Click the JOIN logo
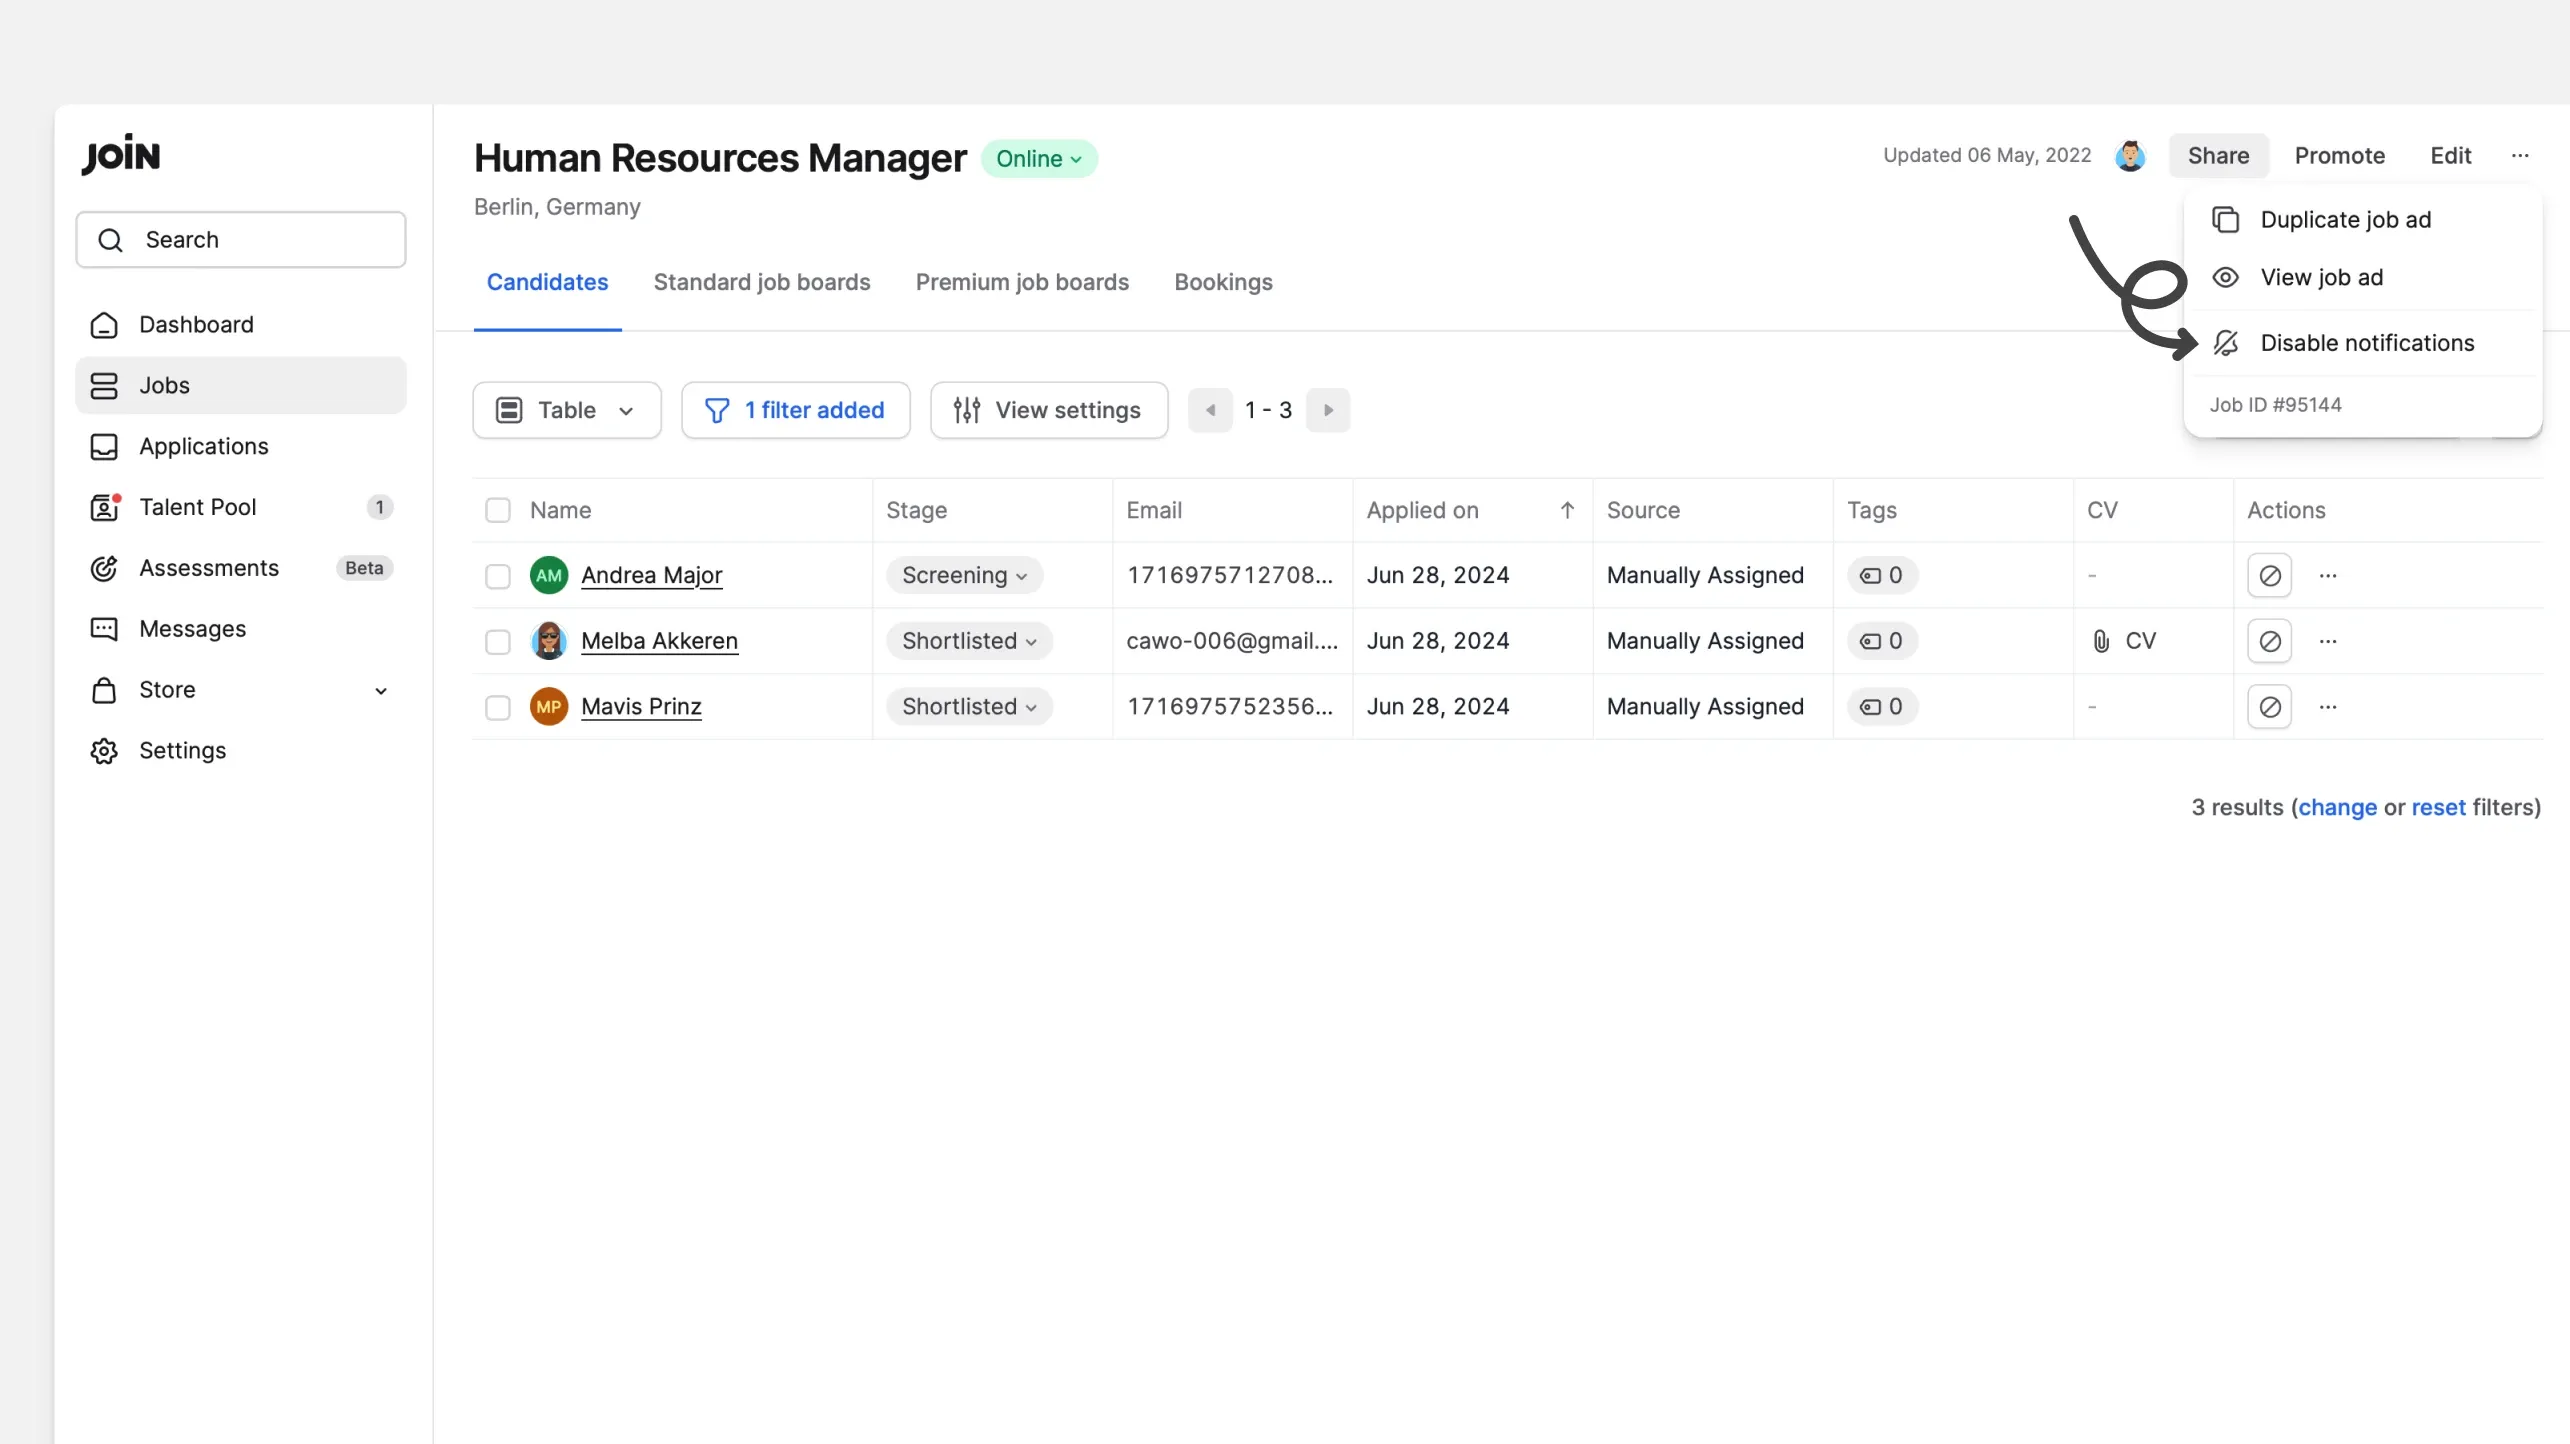Viewport: 2570px width, 1444px height. click(121, 155)
